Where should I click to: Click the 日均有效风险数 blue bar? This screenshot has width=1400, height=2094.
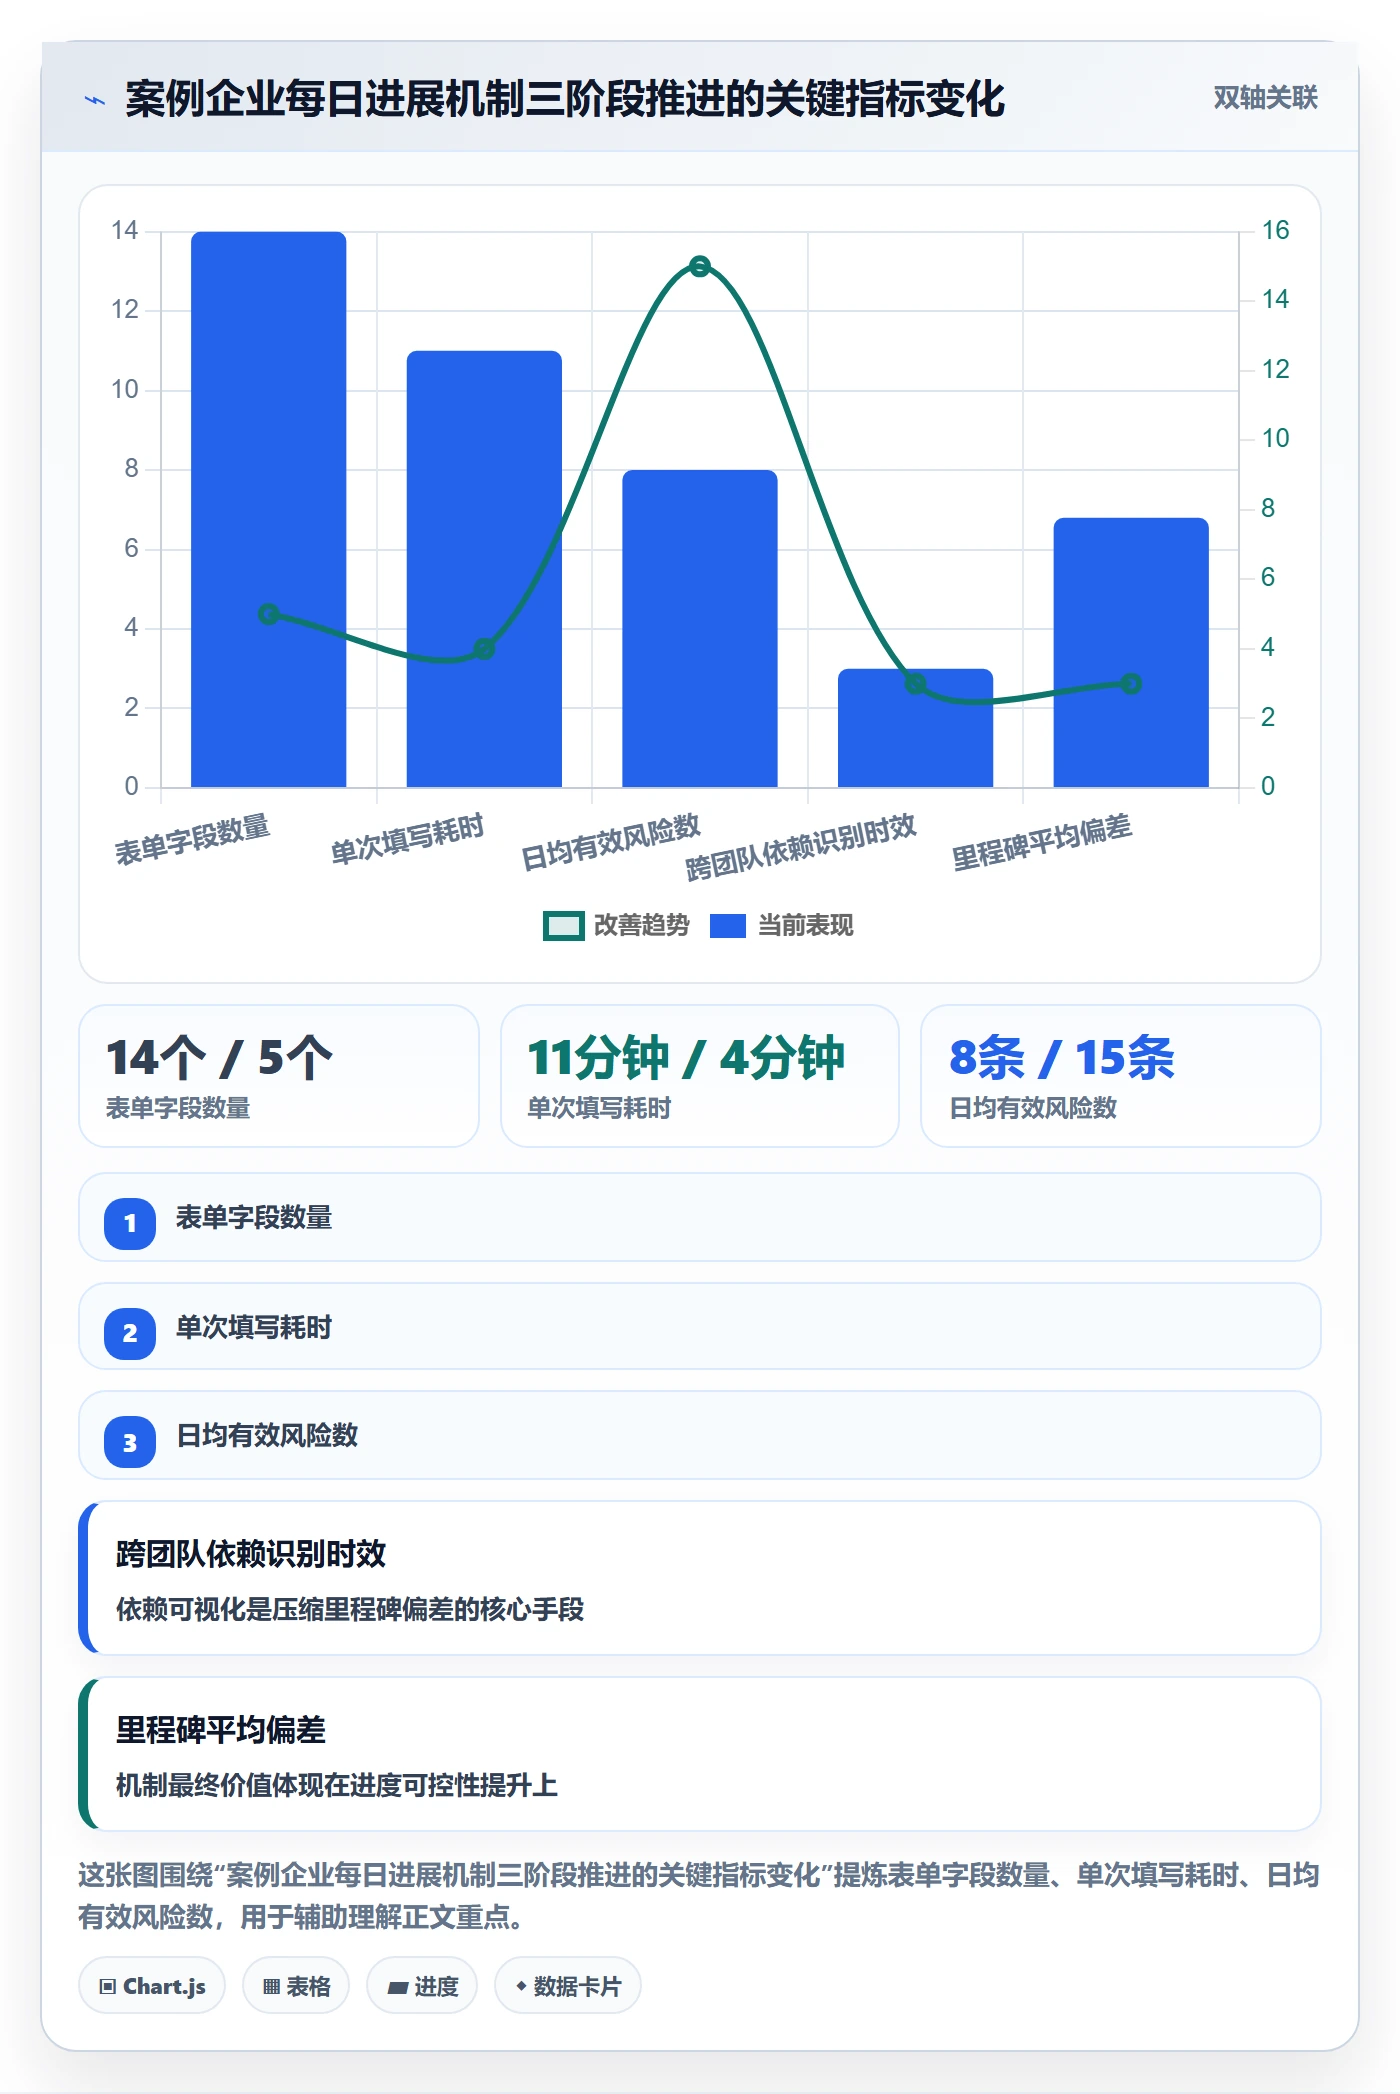pos(700,628)
